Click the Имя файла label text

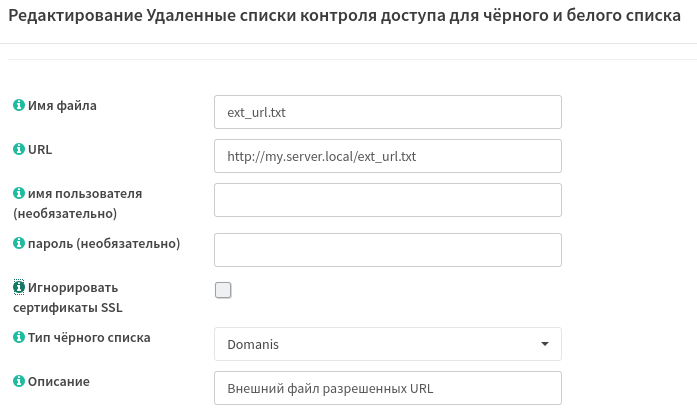tap(62, 106)
